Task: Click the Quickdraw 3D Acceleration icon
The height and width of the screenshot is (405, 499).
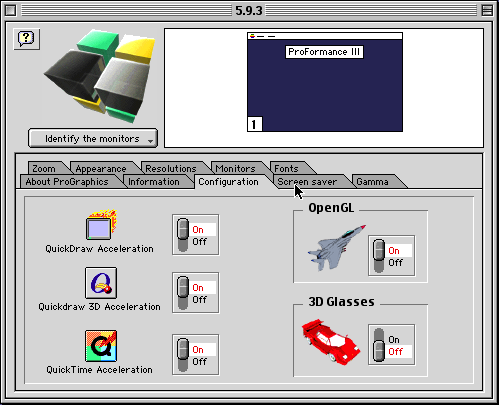Action: pyautogui.click(x=101, y=283)
